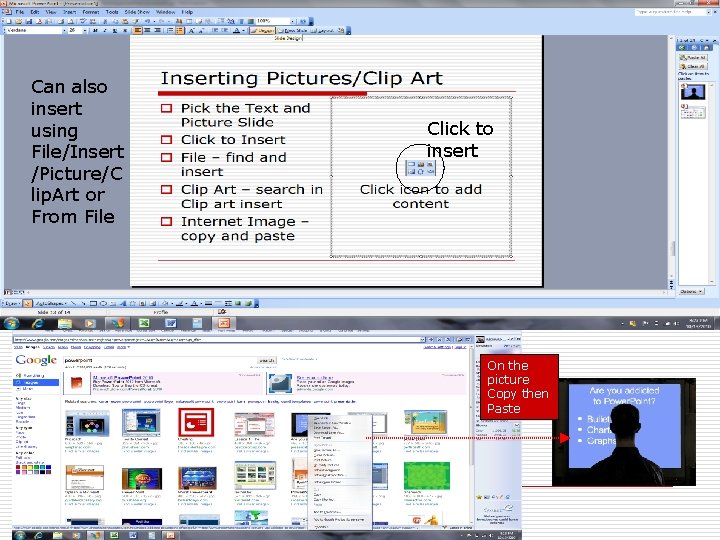Click the Google Search button
720x540 pixels.
pos(267,360)
